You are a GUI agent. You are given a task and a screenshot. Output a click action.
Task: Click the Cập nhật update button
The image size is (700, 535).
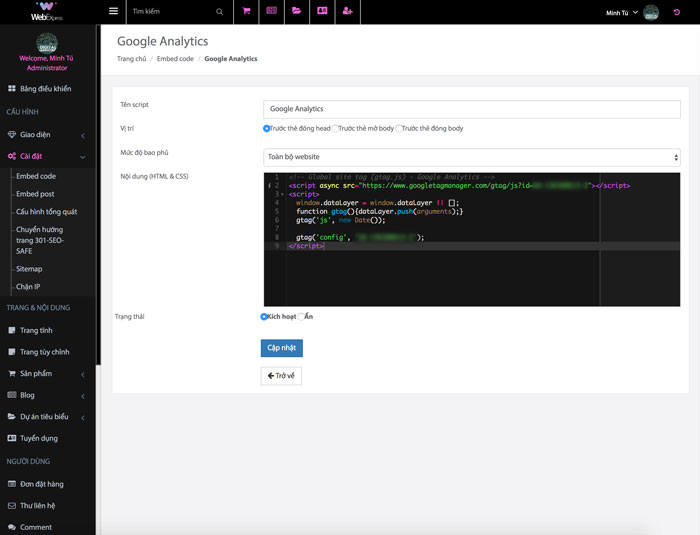coord(282,348)
